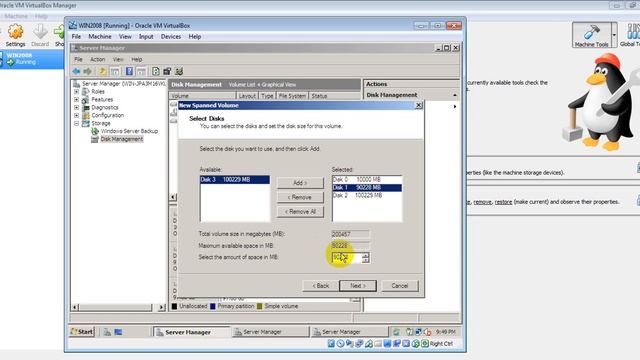The image size is (640, 360).
Task: Click the Start button in guest taskbar
Action: 82,332
